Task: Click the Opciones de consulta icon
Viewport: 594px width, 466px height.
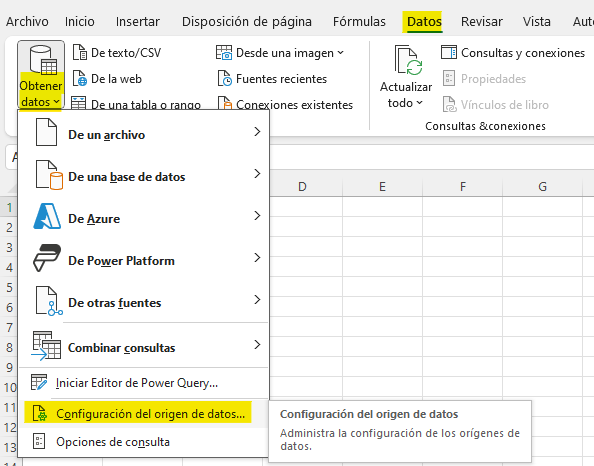Action: click(x=39, y=441)
